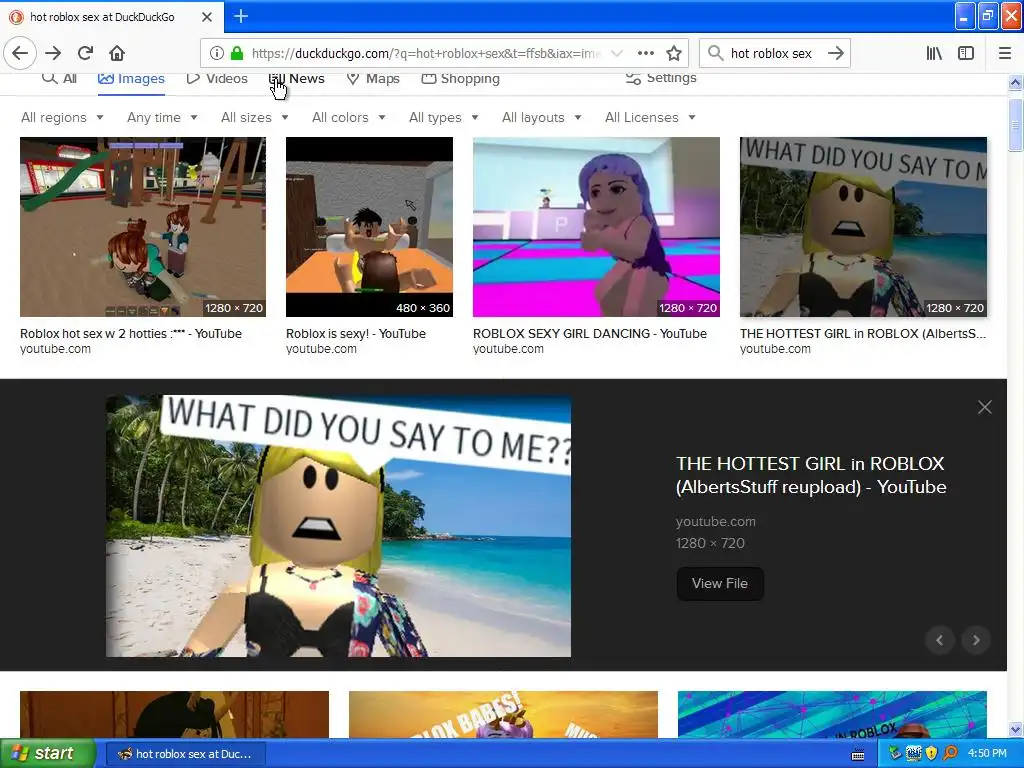Image resolution: width=1024 pixels, height=768 pixels.
Task: Click the green padlock security icon
Action: coord(236,53)
